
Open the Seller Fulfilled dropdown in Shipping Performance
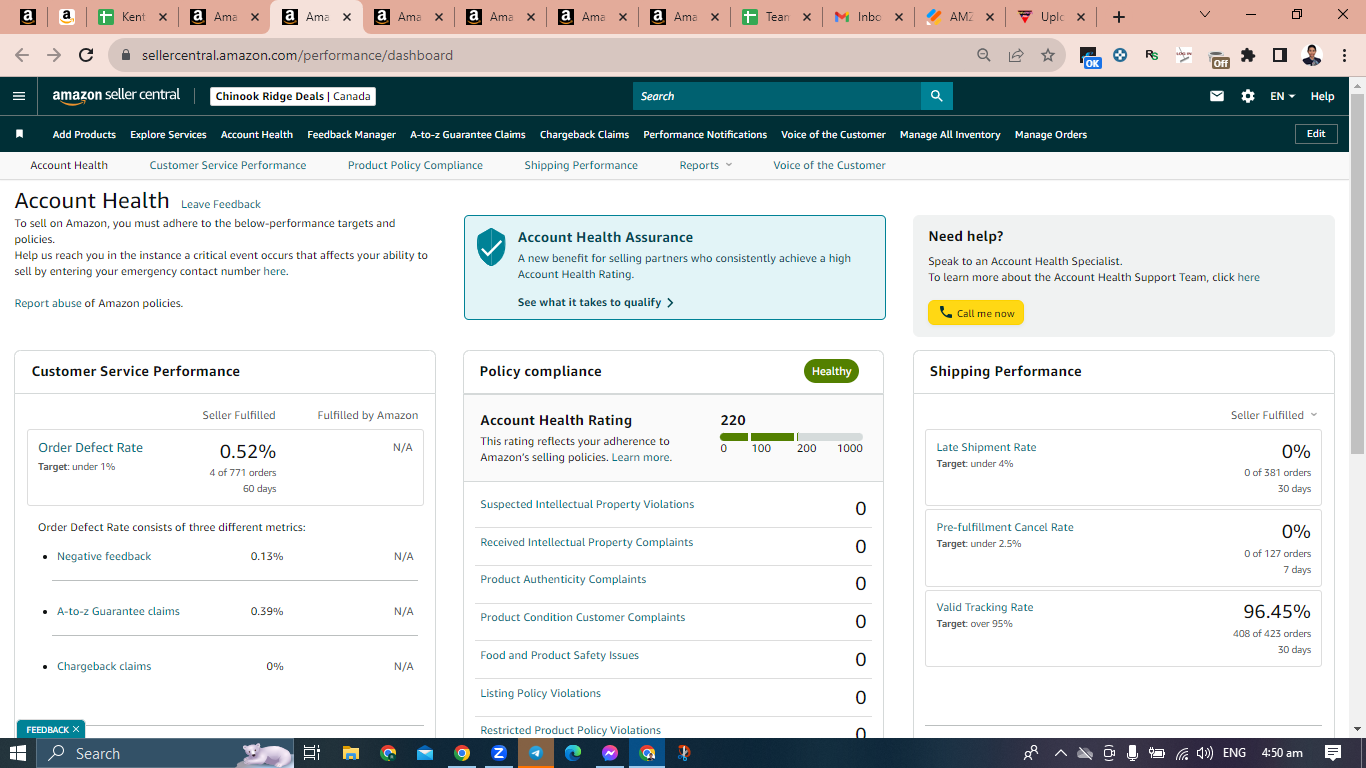point(1274,415)
